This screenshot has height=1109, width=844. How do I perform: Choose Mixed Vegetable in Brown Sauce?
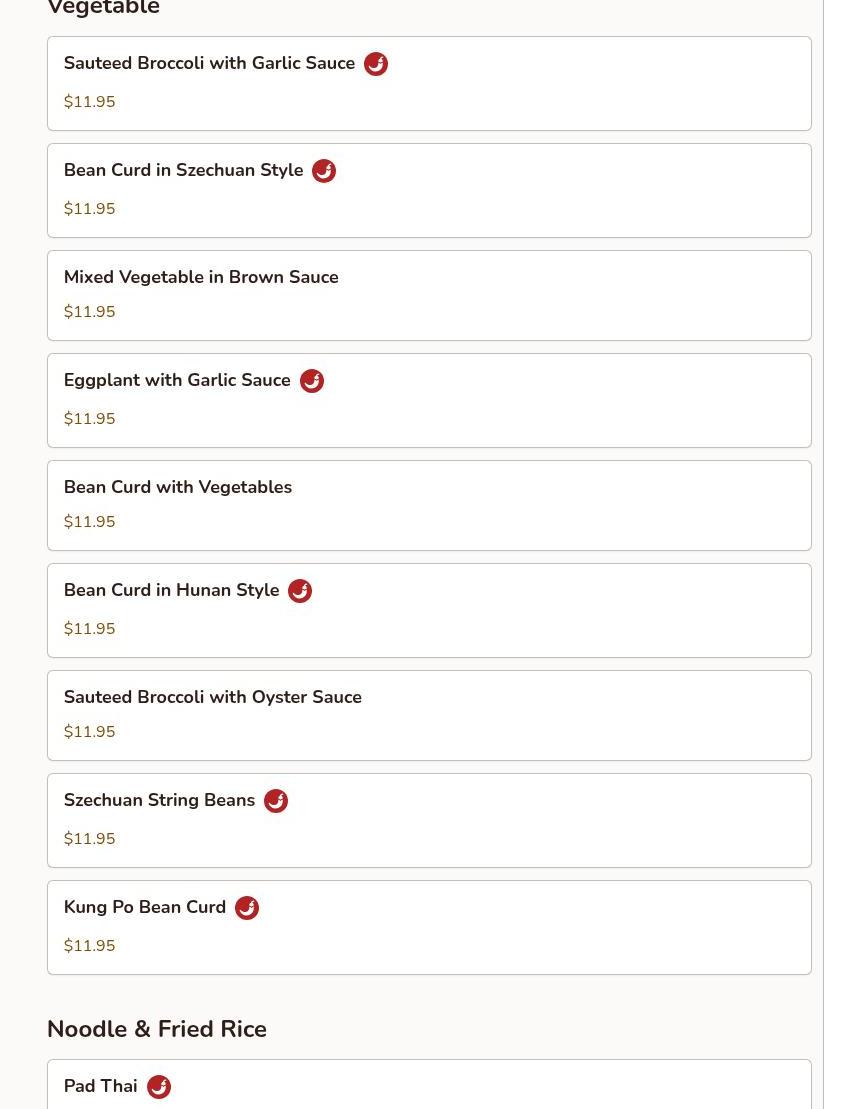coord(201,277)
